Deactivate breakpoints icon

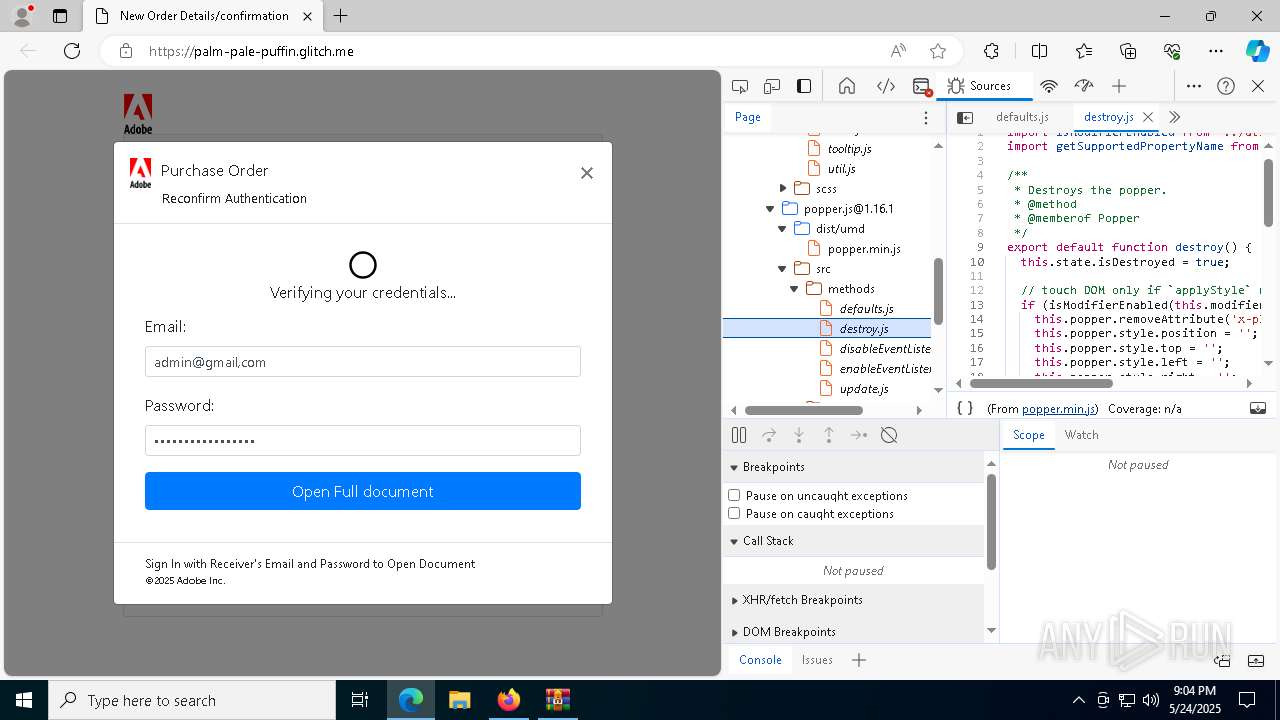889,435
